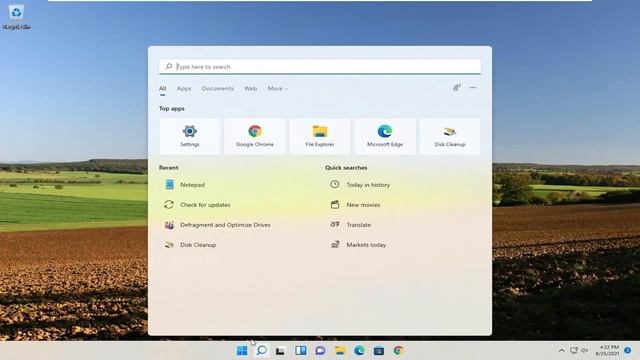Open Task View on taskbar

click(281, 351)
